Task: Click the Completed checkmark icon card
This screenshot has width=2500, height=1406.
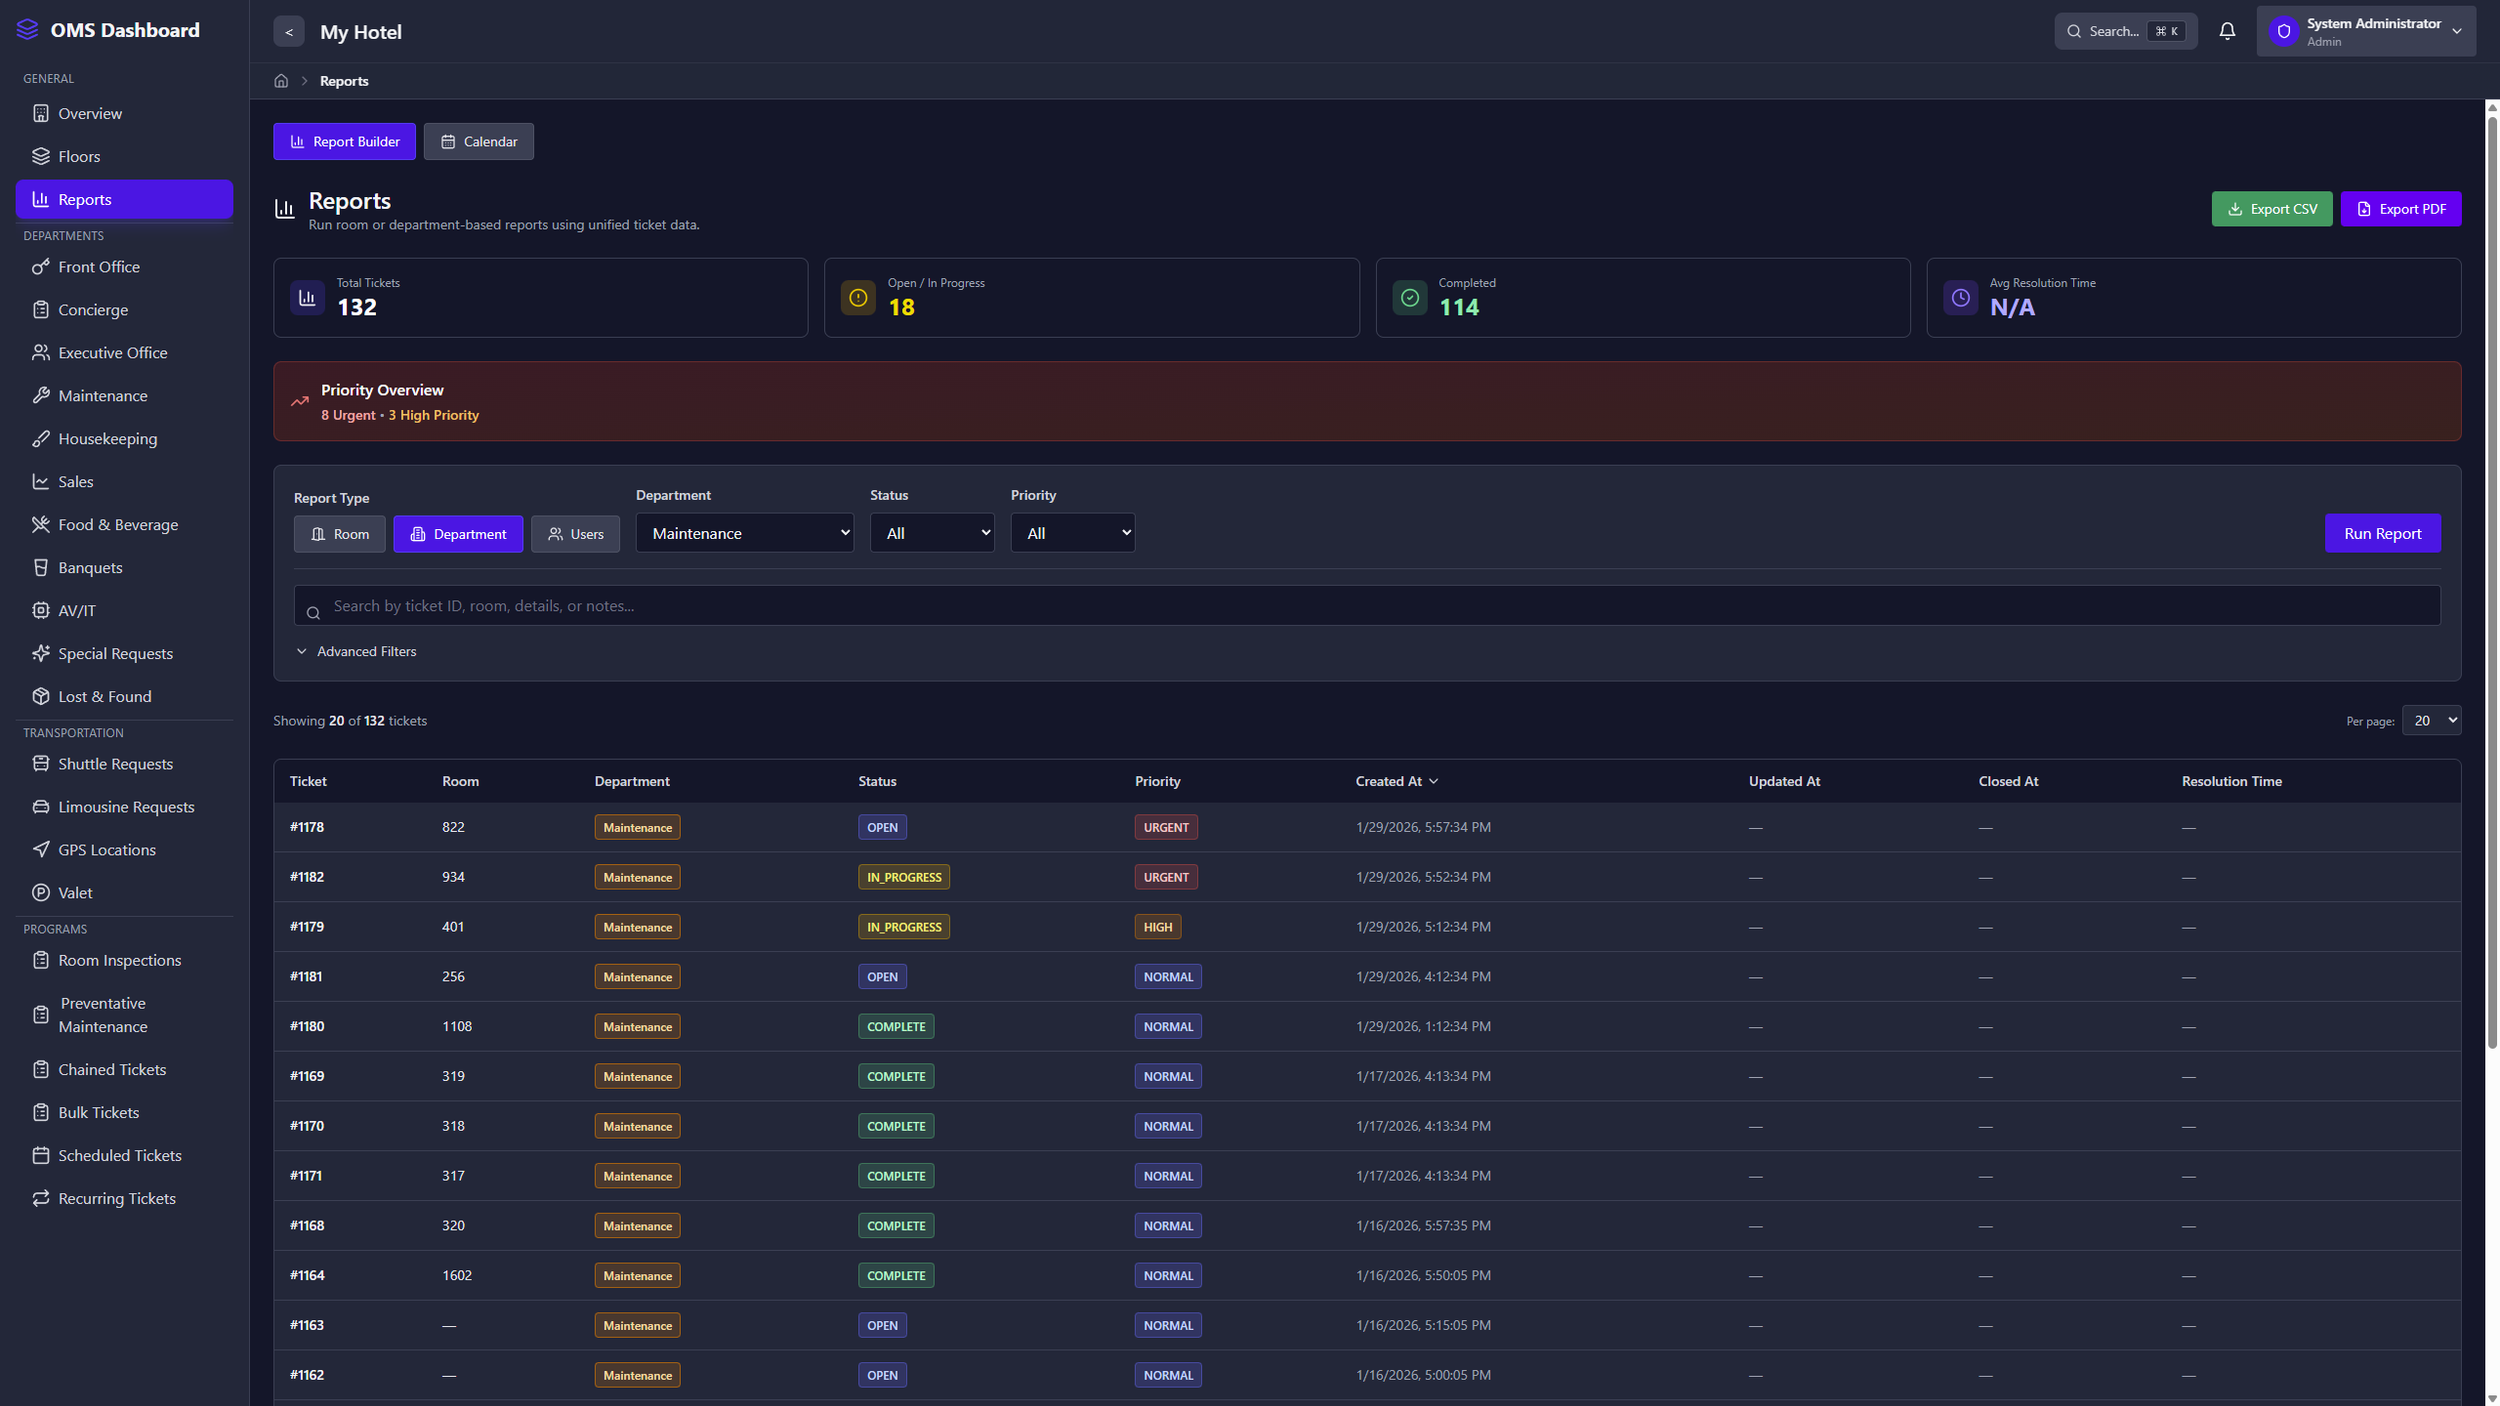Action: point(1409,298)
